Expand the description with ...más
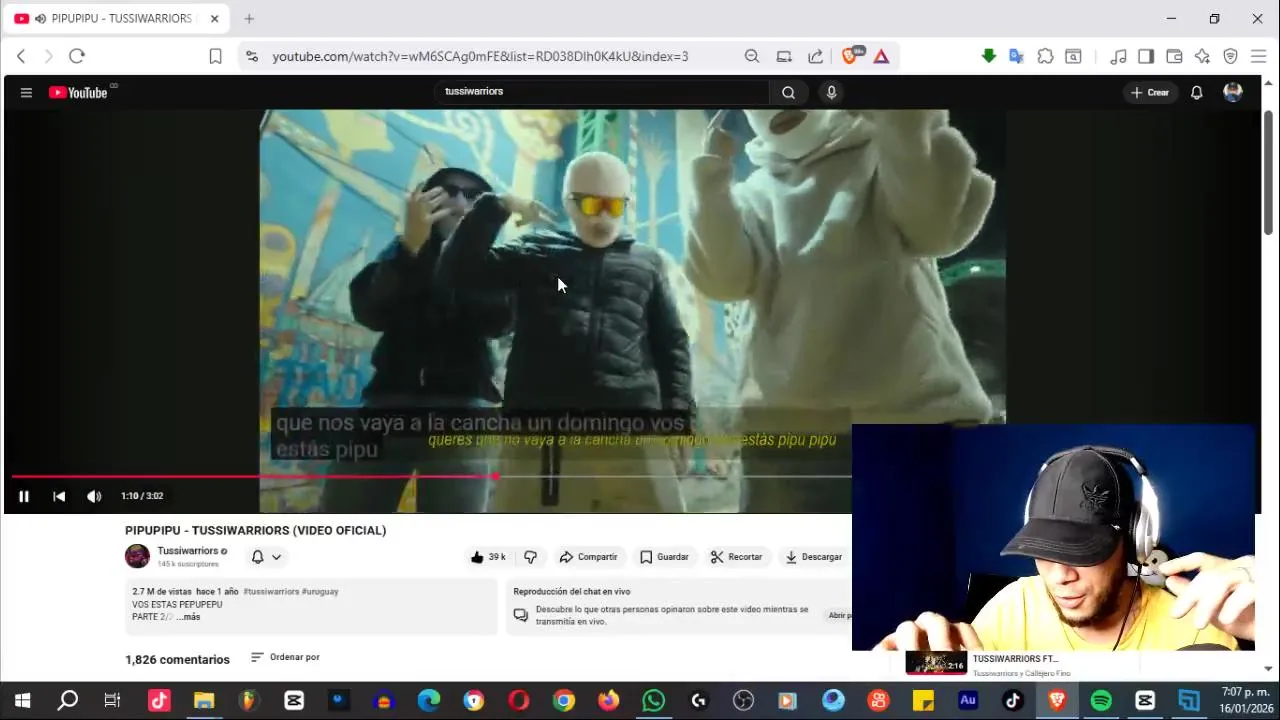Viewport: 1280px width, 720px height. click(188, 617)
